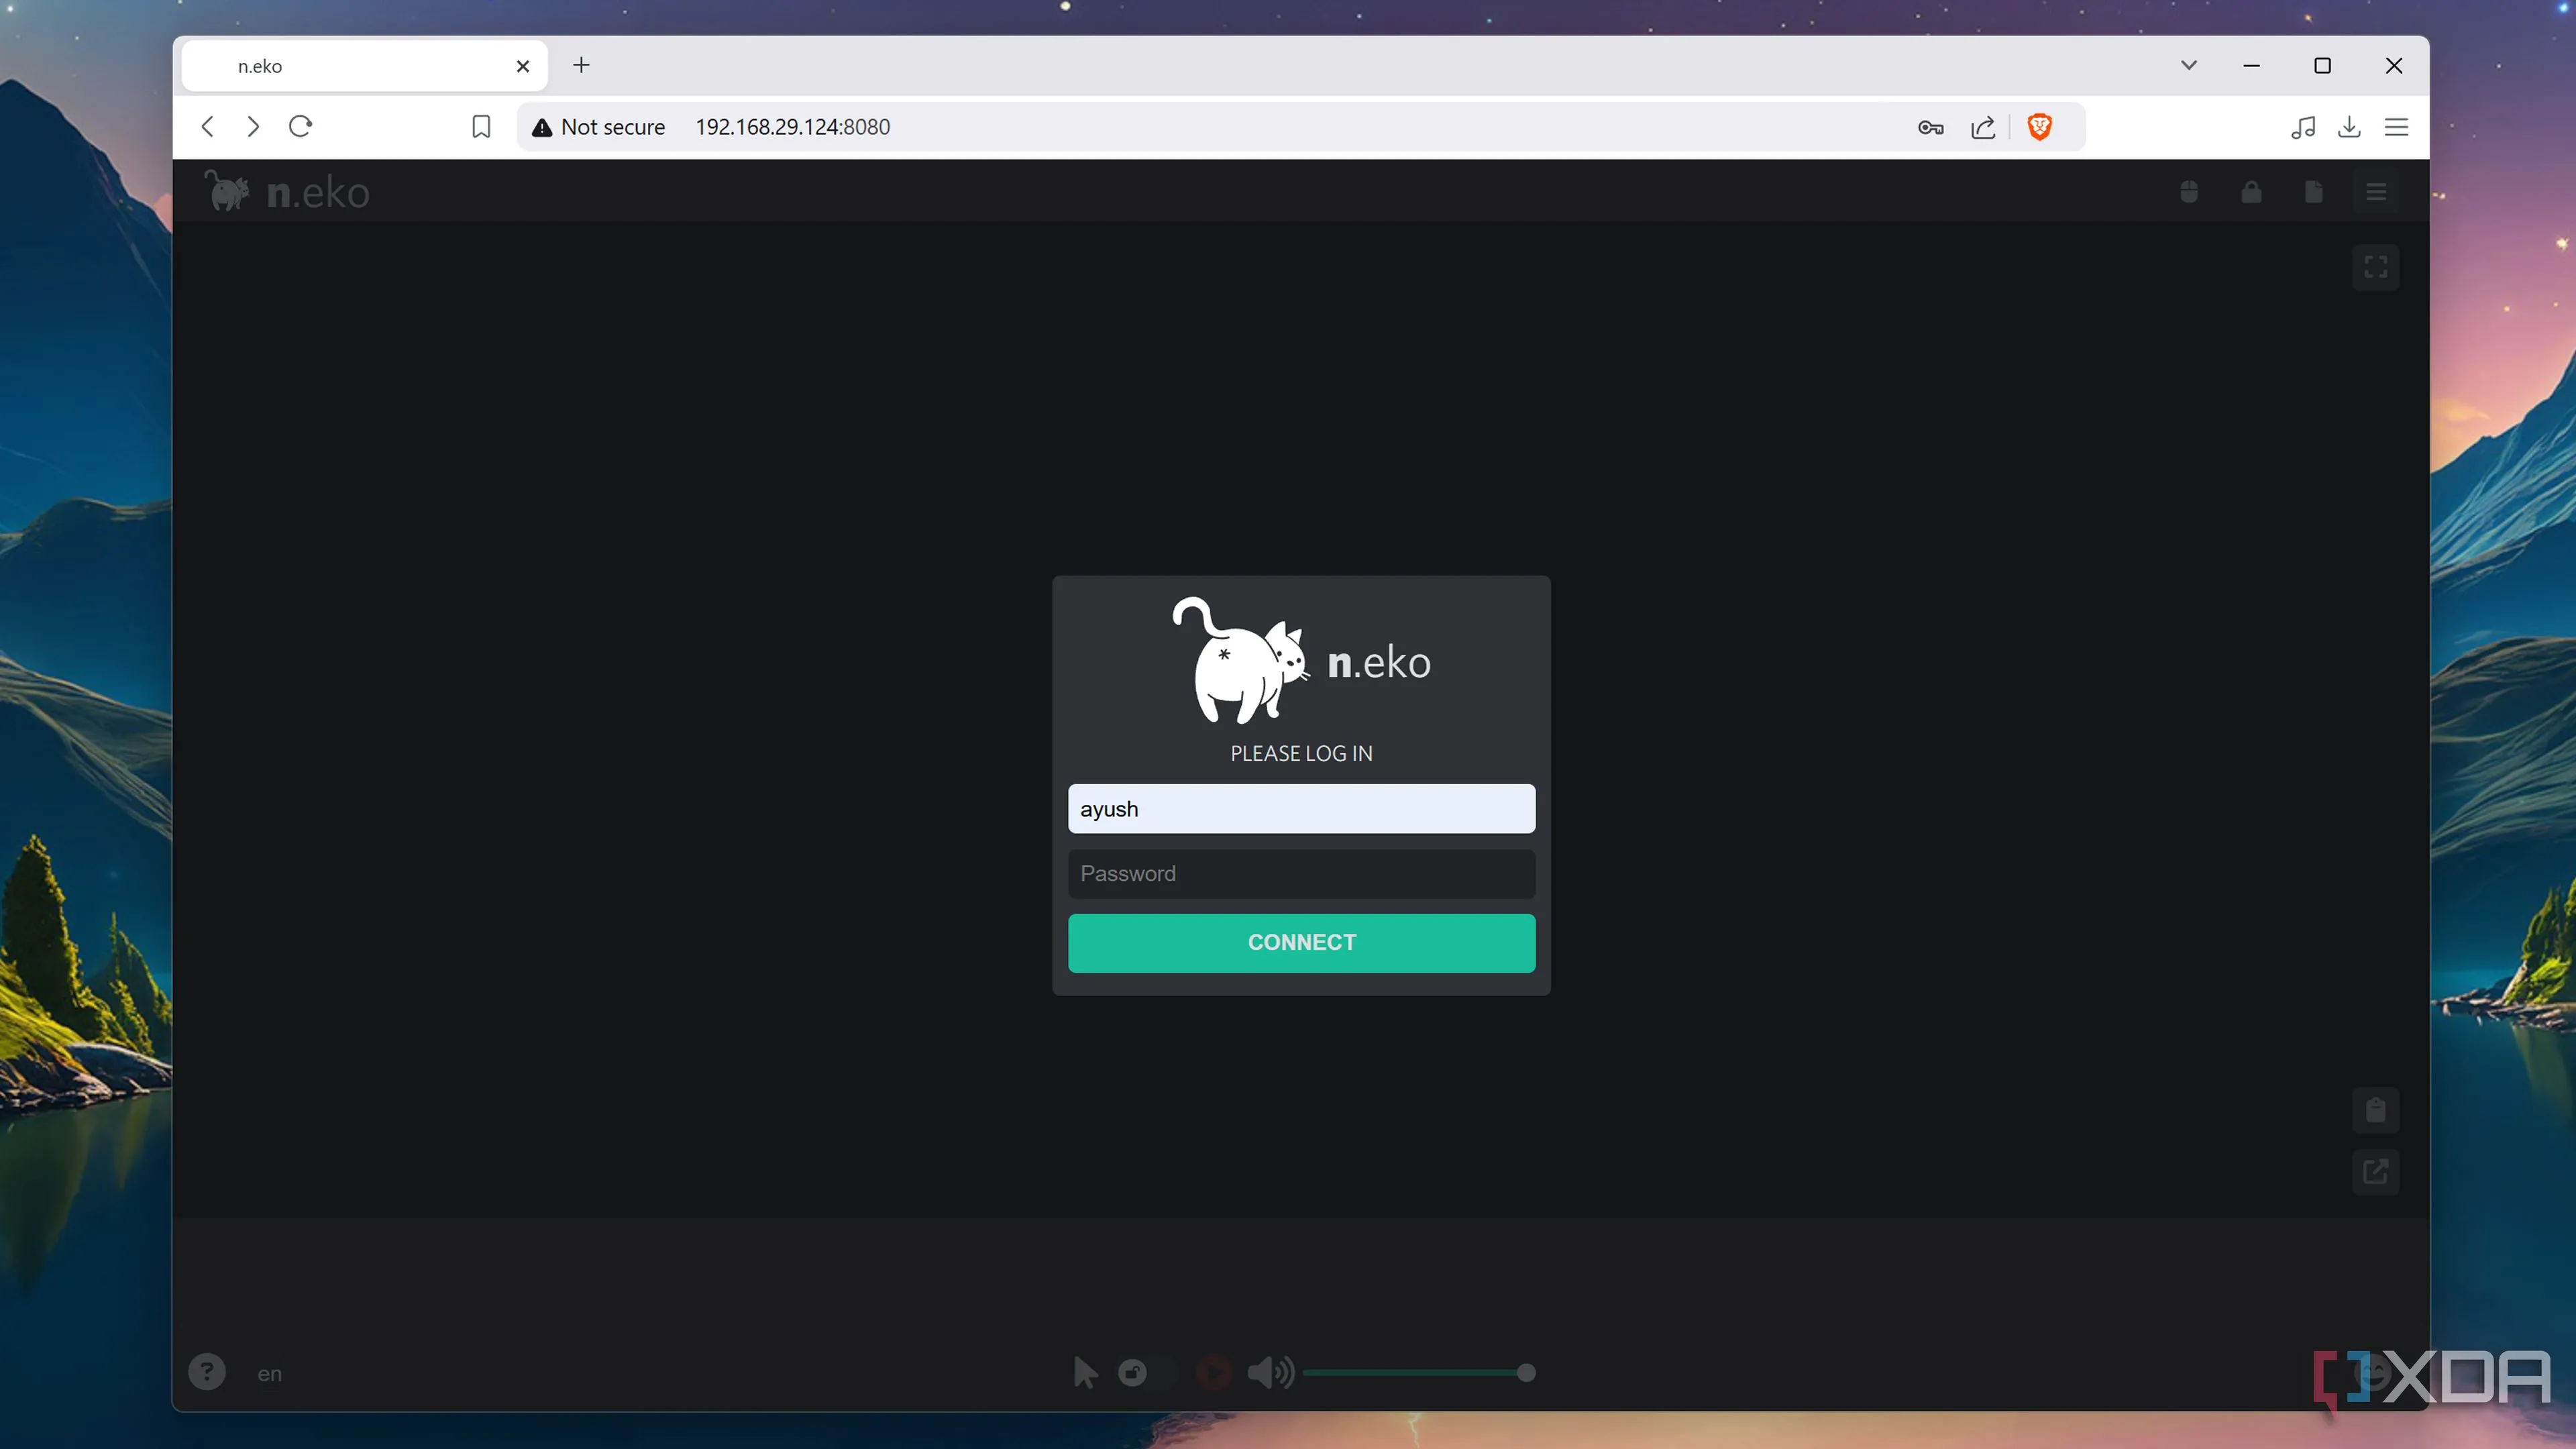This screenshot has width=2576, height=1449.
Task: Click the address bar URL 192.168.29.124:8080
Action: point(792,127)
